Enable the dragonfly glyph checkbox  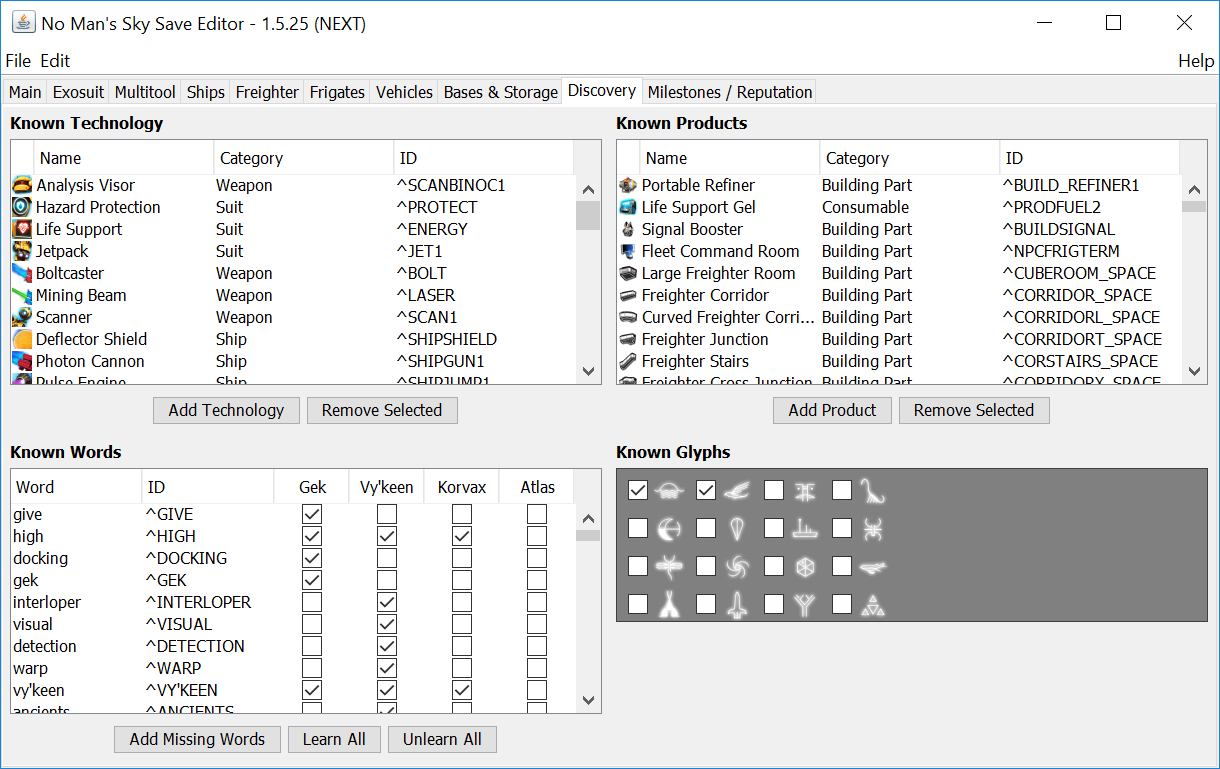[638, 566]
